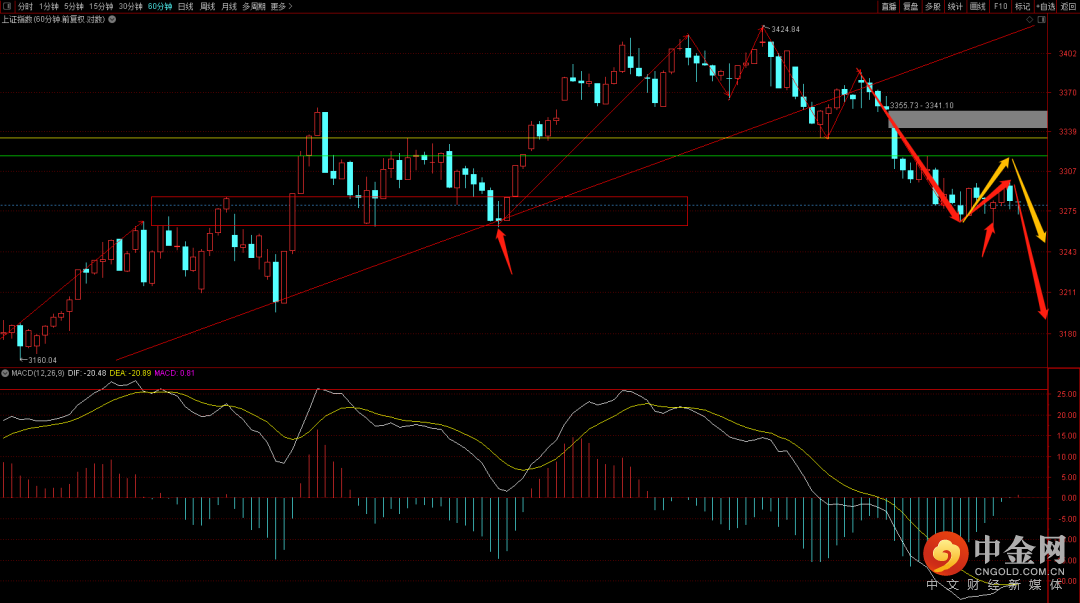Click the 3180 price axis label
Viewport: 1080px width, 603px height.
(x=1067, y=334)
